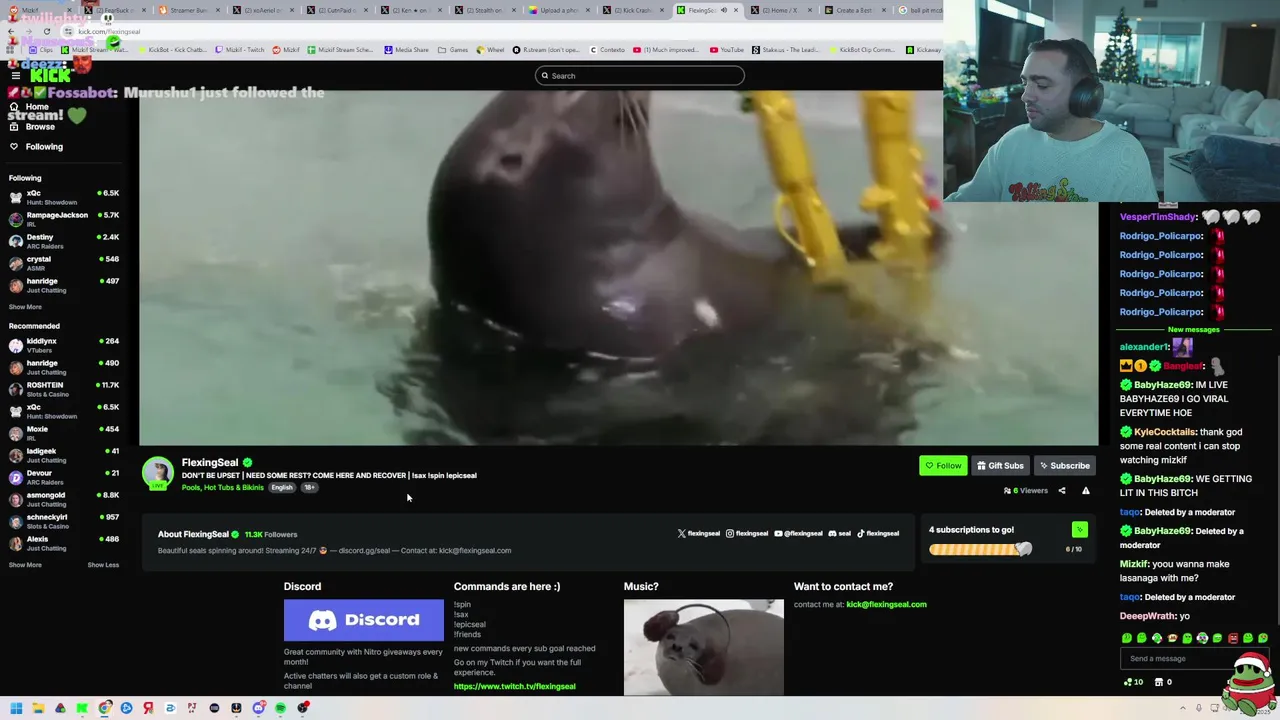Click the green sub goal icon button
The width and height of the screenshot is (1280, 720).
(x=1079, y=530)
